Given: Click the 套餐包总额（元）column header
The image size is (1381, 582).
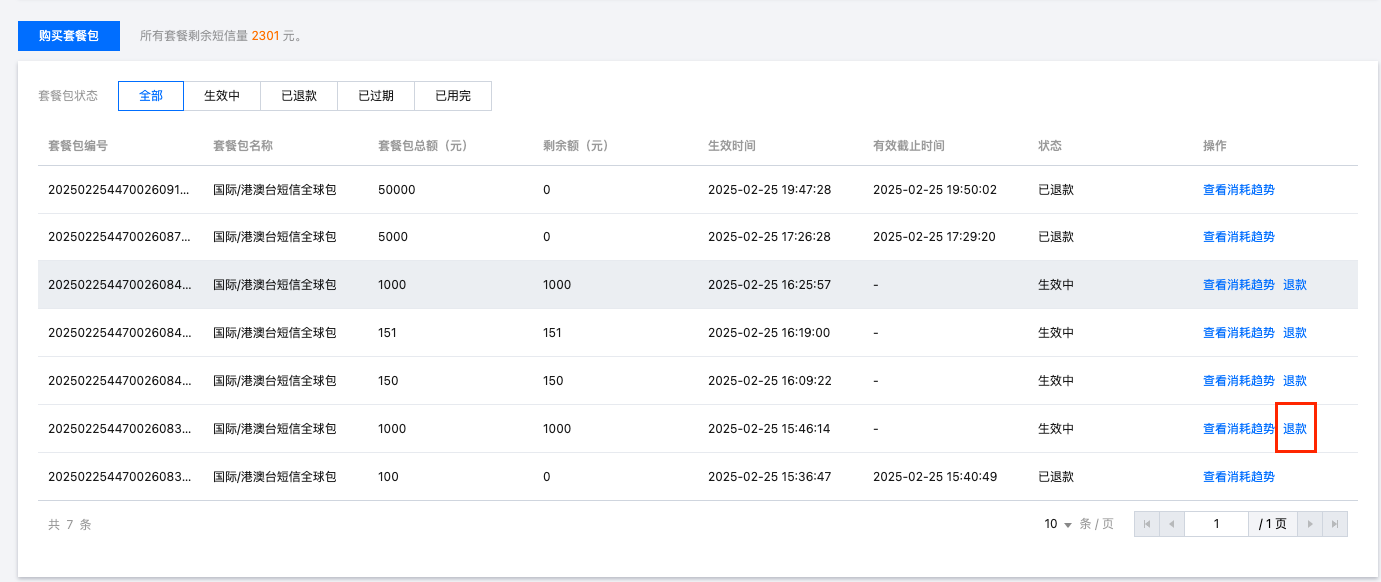Looking at the screenshot, I should click(423, 145).
